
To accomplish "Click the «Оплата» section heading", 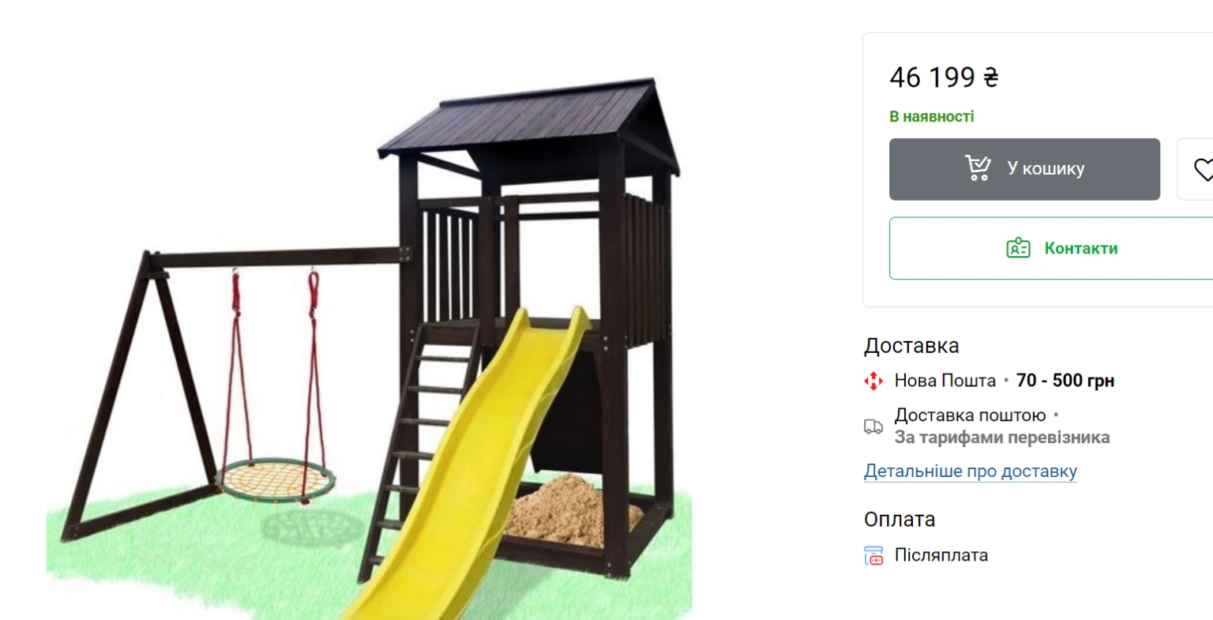I will (899, 519).
